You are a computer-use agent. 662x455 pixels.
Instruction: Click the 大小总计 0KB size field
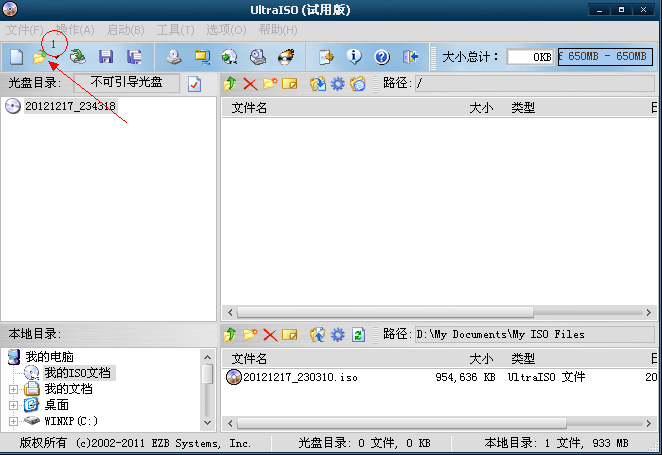tap(530, 57)
